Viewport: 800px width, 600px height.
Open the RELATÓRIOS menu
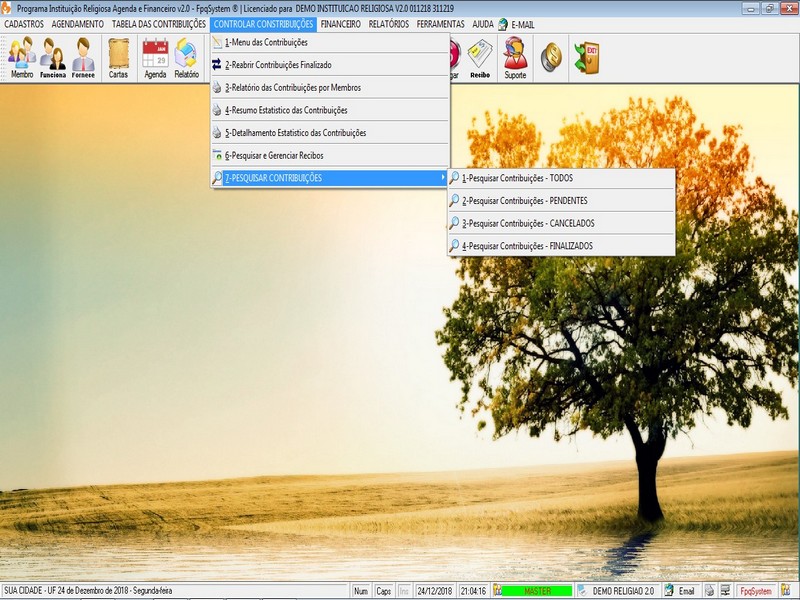389,24
